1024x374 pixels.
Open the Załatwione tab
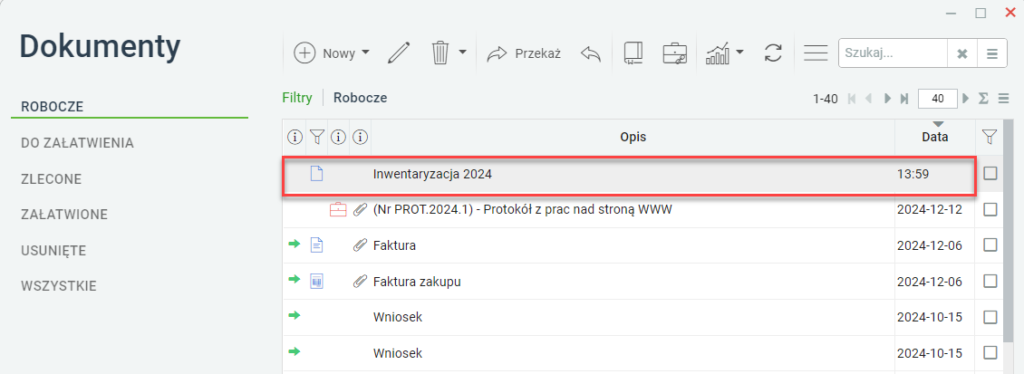(x=65, y=214)
